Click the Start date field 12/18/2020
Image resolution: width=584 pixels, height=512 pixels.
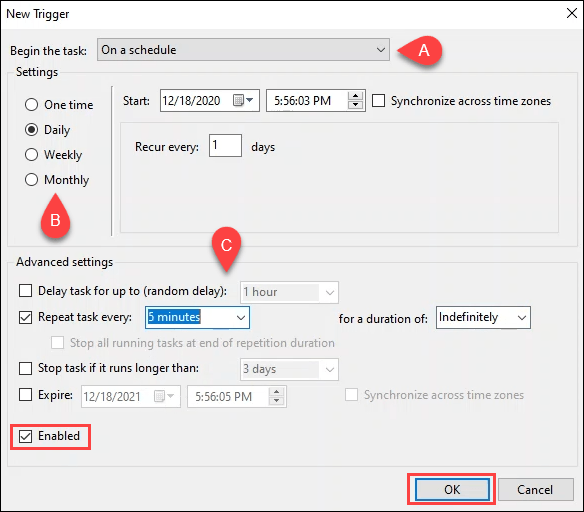(210, 100)
